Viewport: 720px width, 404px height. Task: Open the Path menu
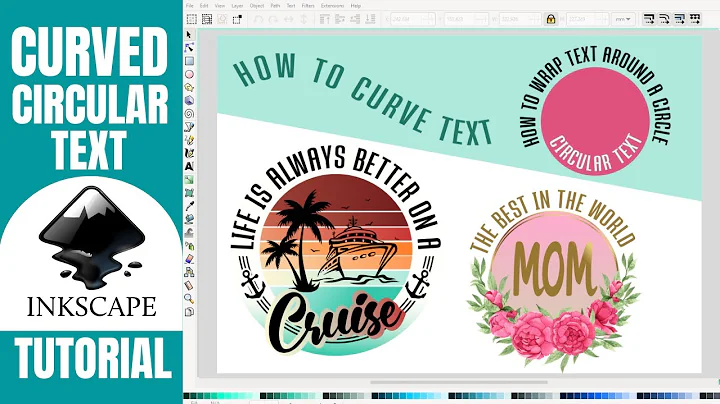(x=275, y=6)
